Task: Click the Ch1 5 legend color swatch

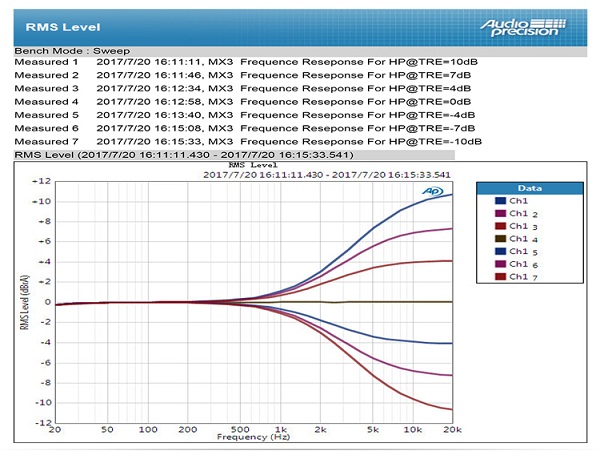Action: tap(500, 251)
